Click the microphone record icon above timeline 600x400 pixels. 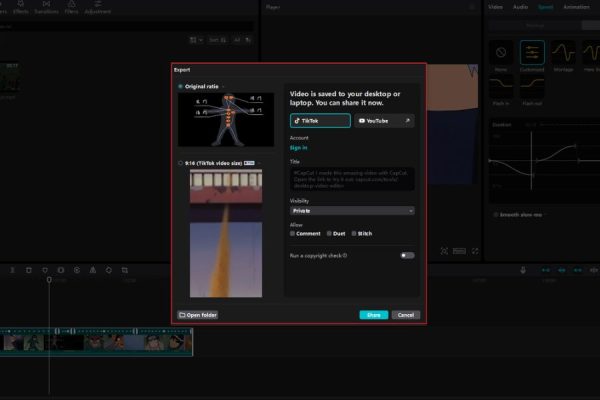(523, 270)
